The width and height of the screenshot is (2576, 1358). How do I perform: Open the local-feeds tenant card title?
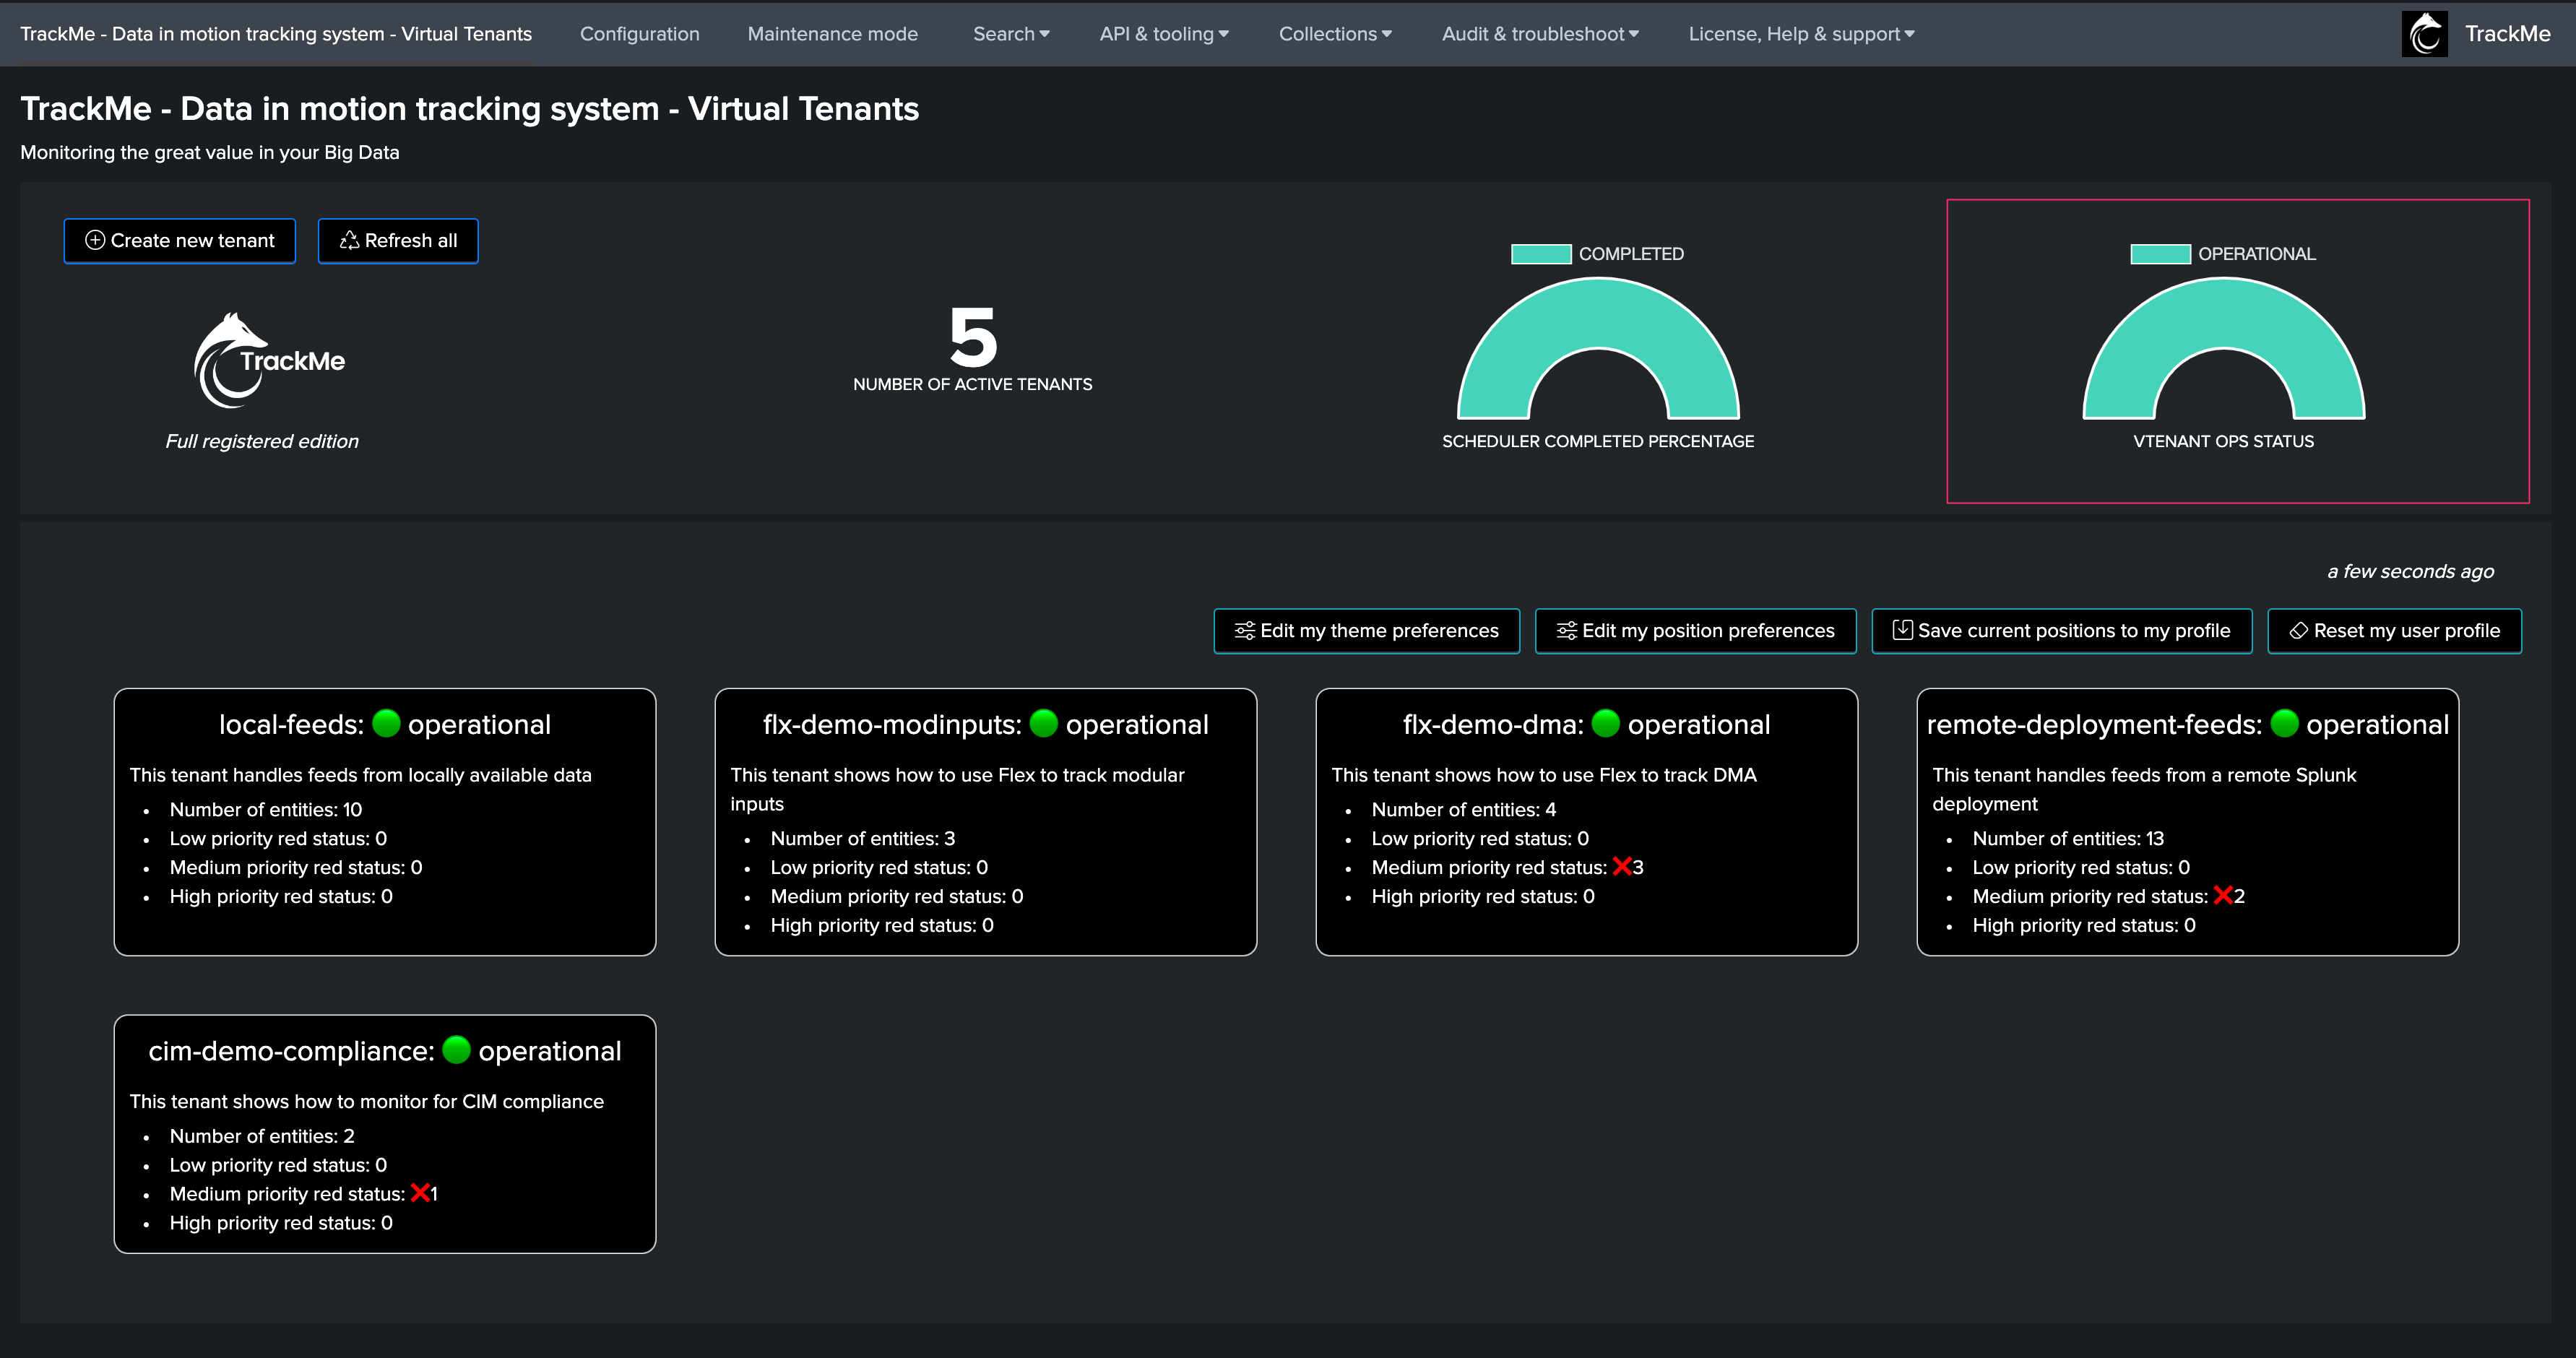coord(385,724)
